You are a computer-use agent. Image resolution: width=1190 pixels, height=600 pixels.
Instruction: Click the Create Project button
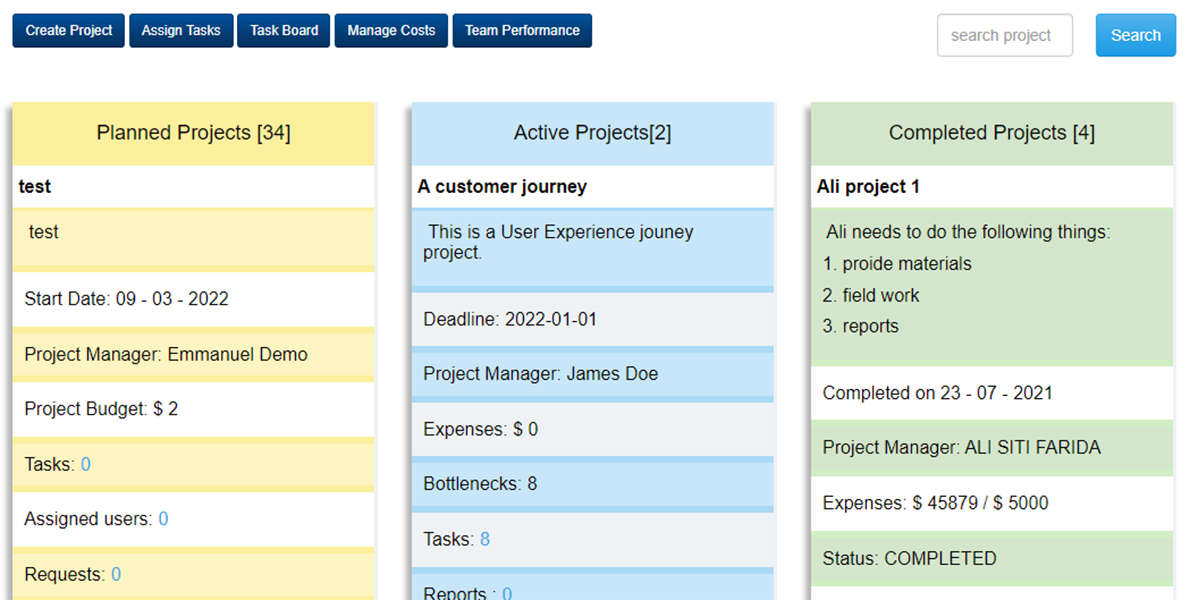pyautogui.click(x=67, y=30)
